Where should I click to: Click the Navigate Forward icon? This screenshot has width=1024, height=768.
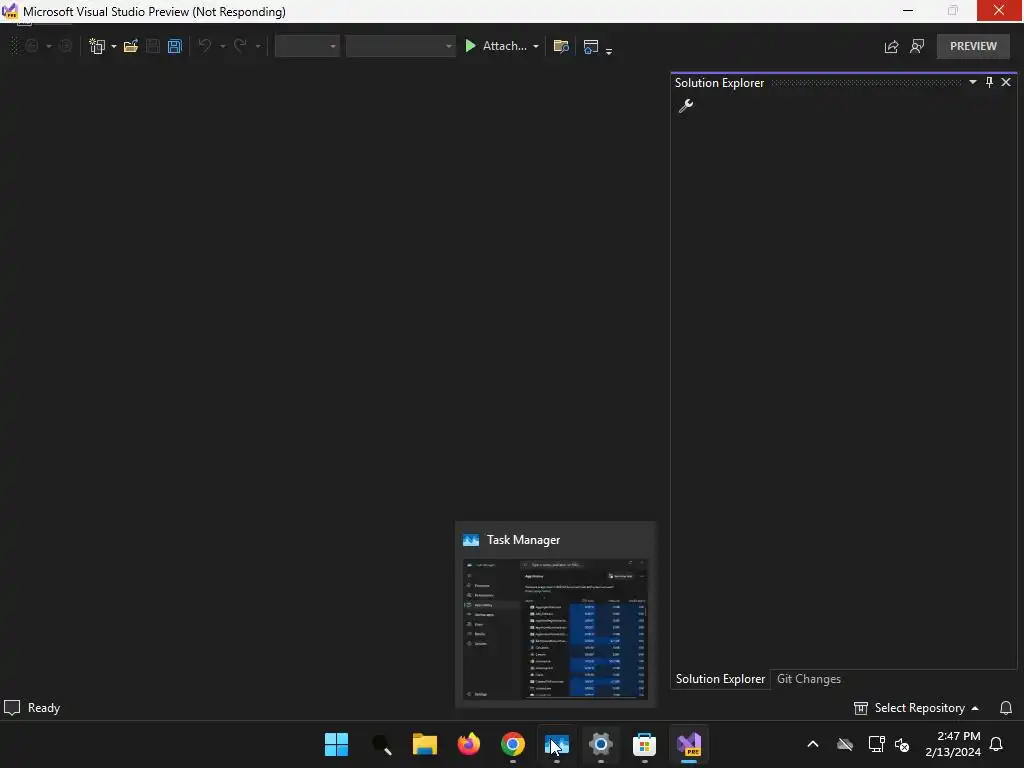pos(65,46)
